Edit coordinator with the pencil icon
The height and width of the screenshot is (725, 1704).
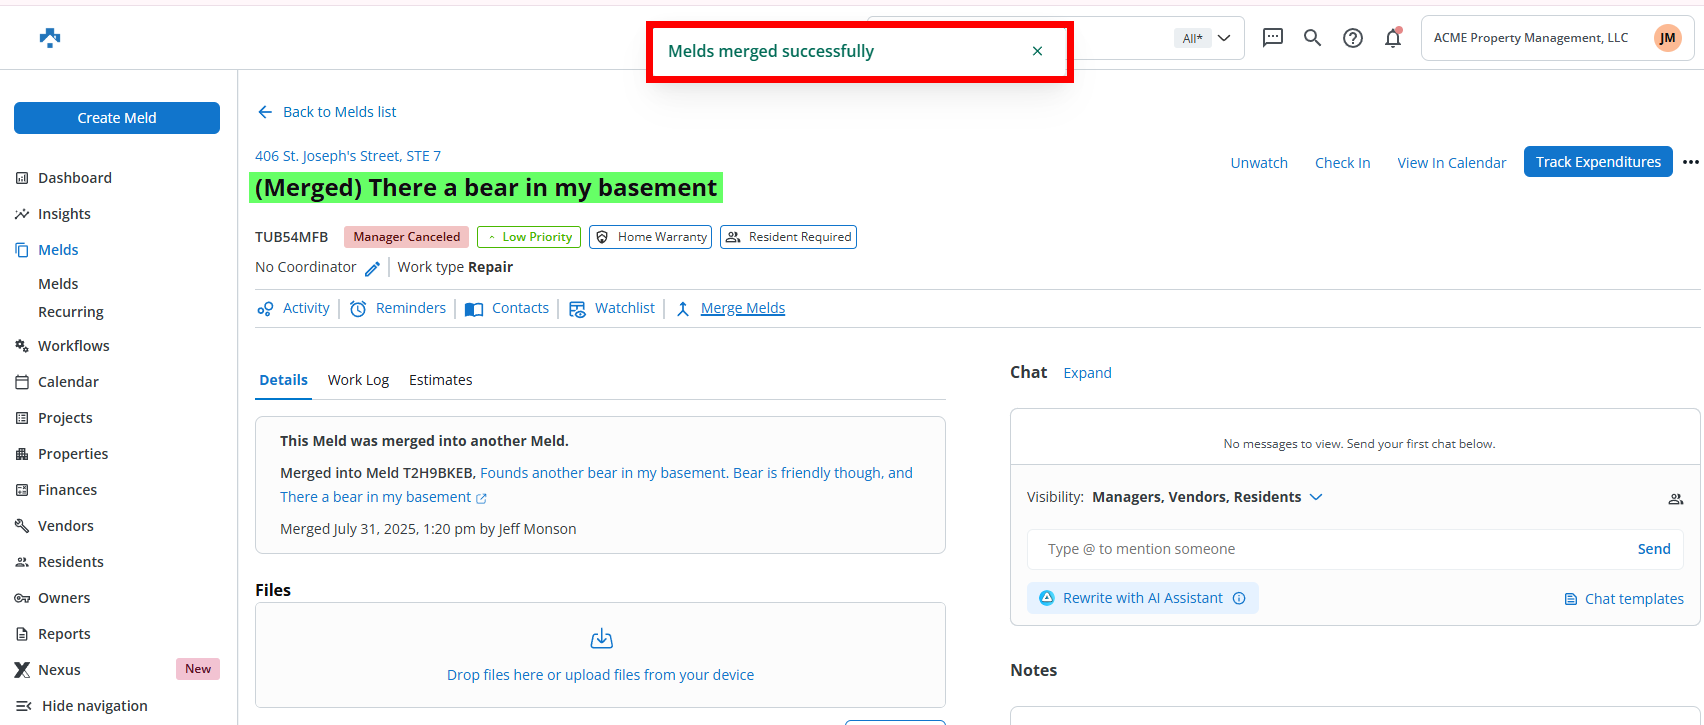372,268
